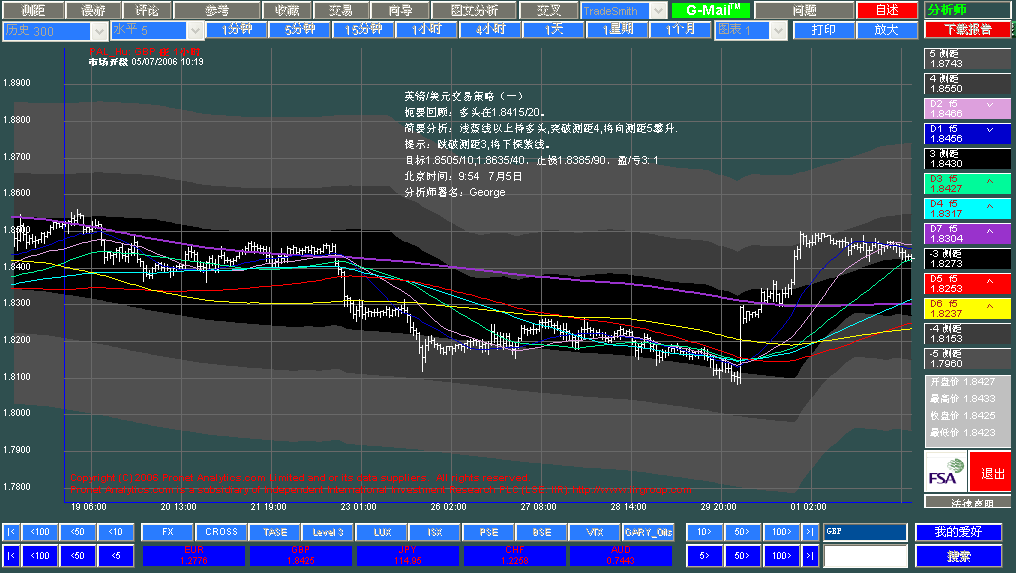The image size is (1016, 573).
Task: Click the green G-Mail button
Action: coord(711,10)
